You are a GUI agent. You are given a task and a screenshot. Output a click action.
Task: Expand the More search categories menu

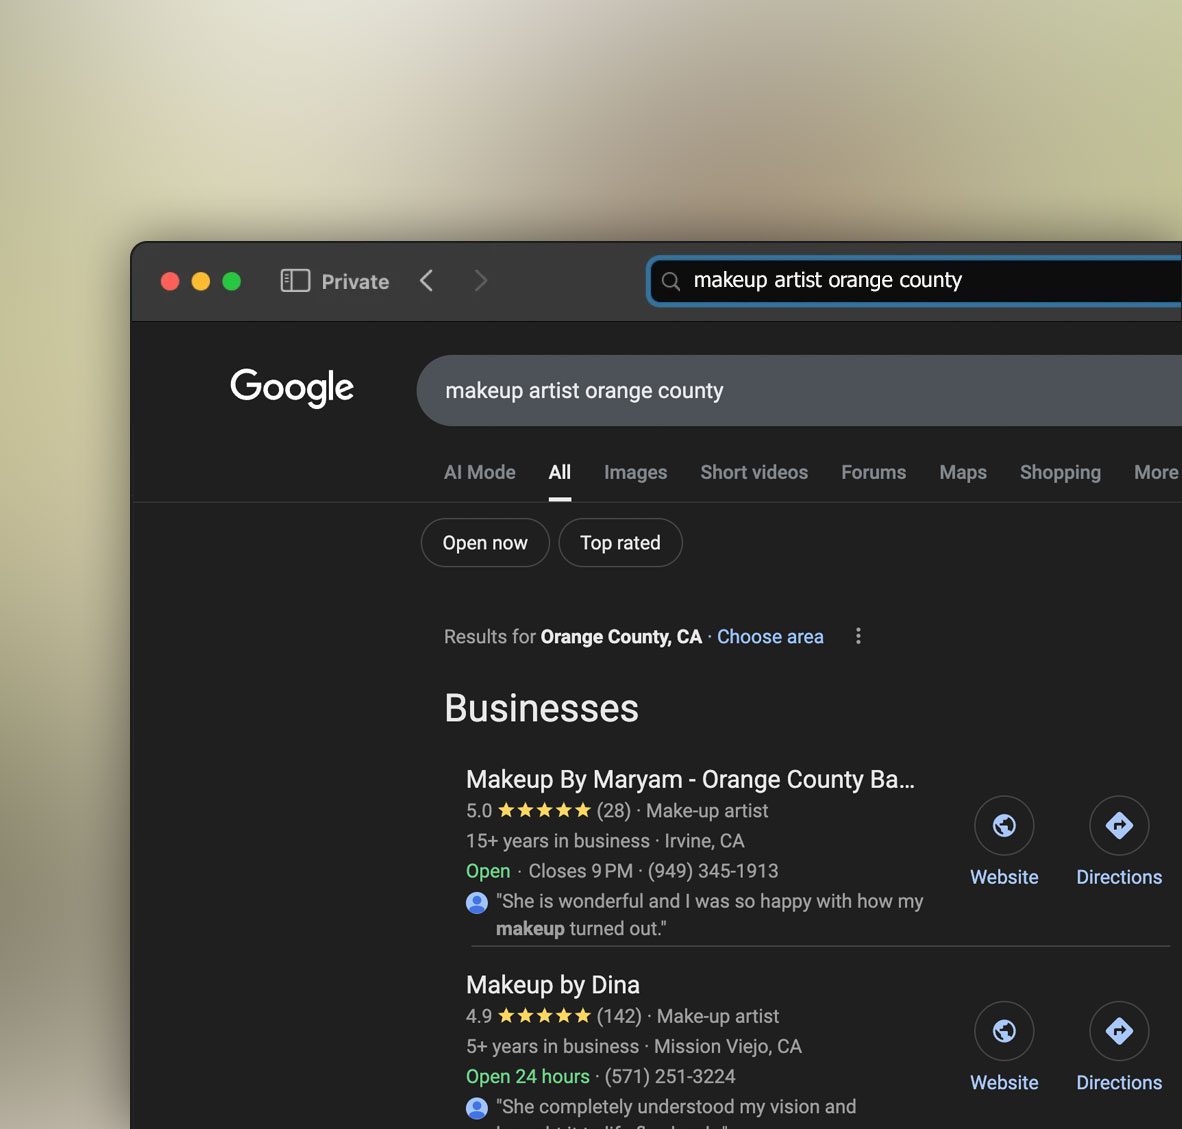pyautogui.click(x=1155, y=472)
